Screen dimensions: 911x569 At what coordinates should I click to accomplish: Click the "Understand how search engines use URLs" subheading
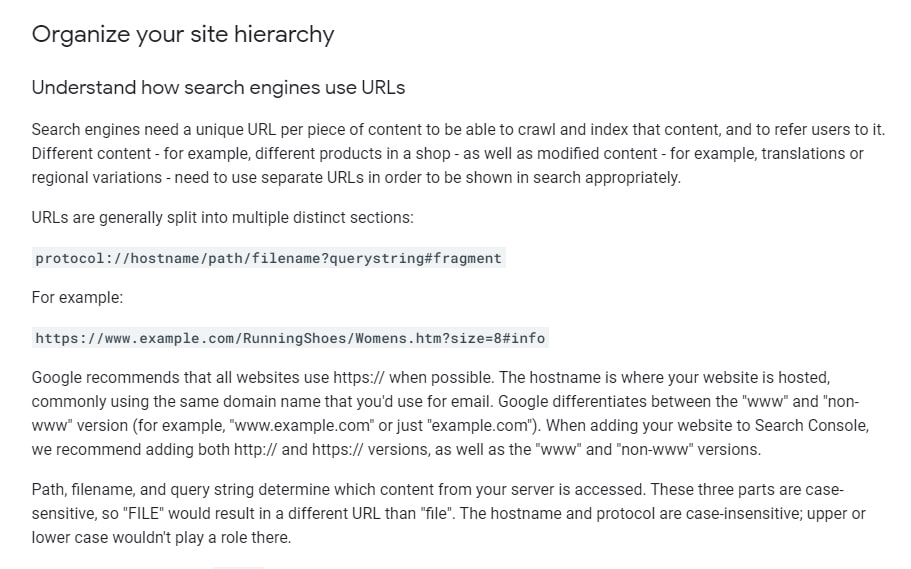[x=218, y=88]
